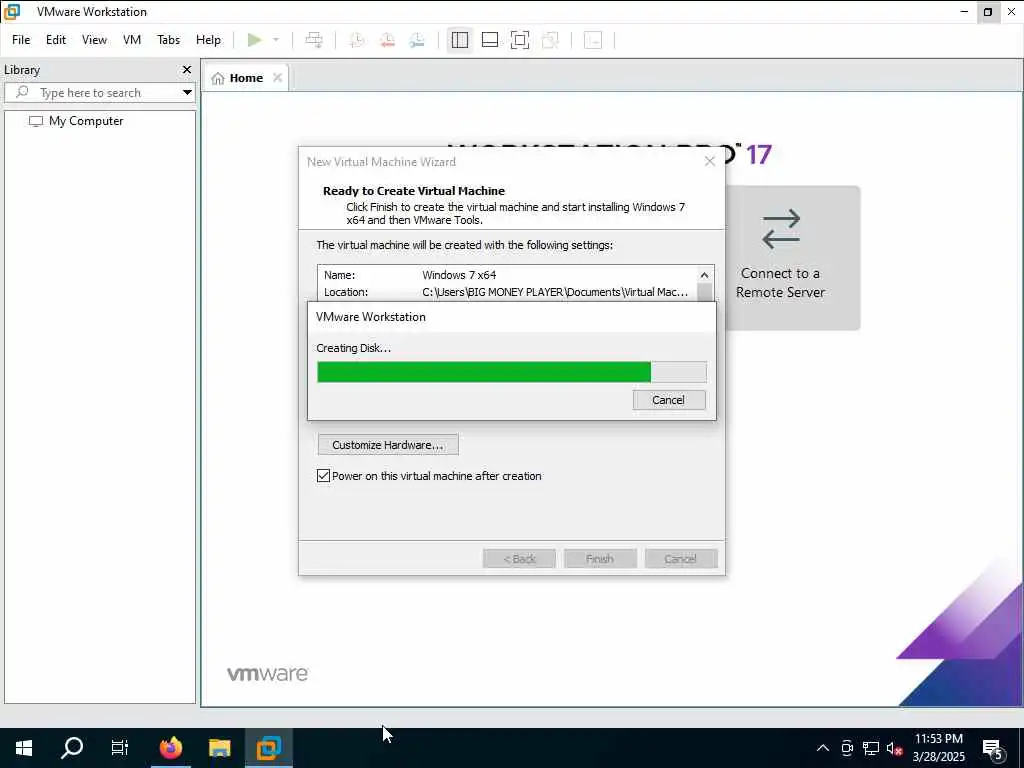Click the Creating Disk progress bar
This screenshot has height=768, width=1024.
tap(511, 372)
